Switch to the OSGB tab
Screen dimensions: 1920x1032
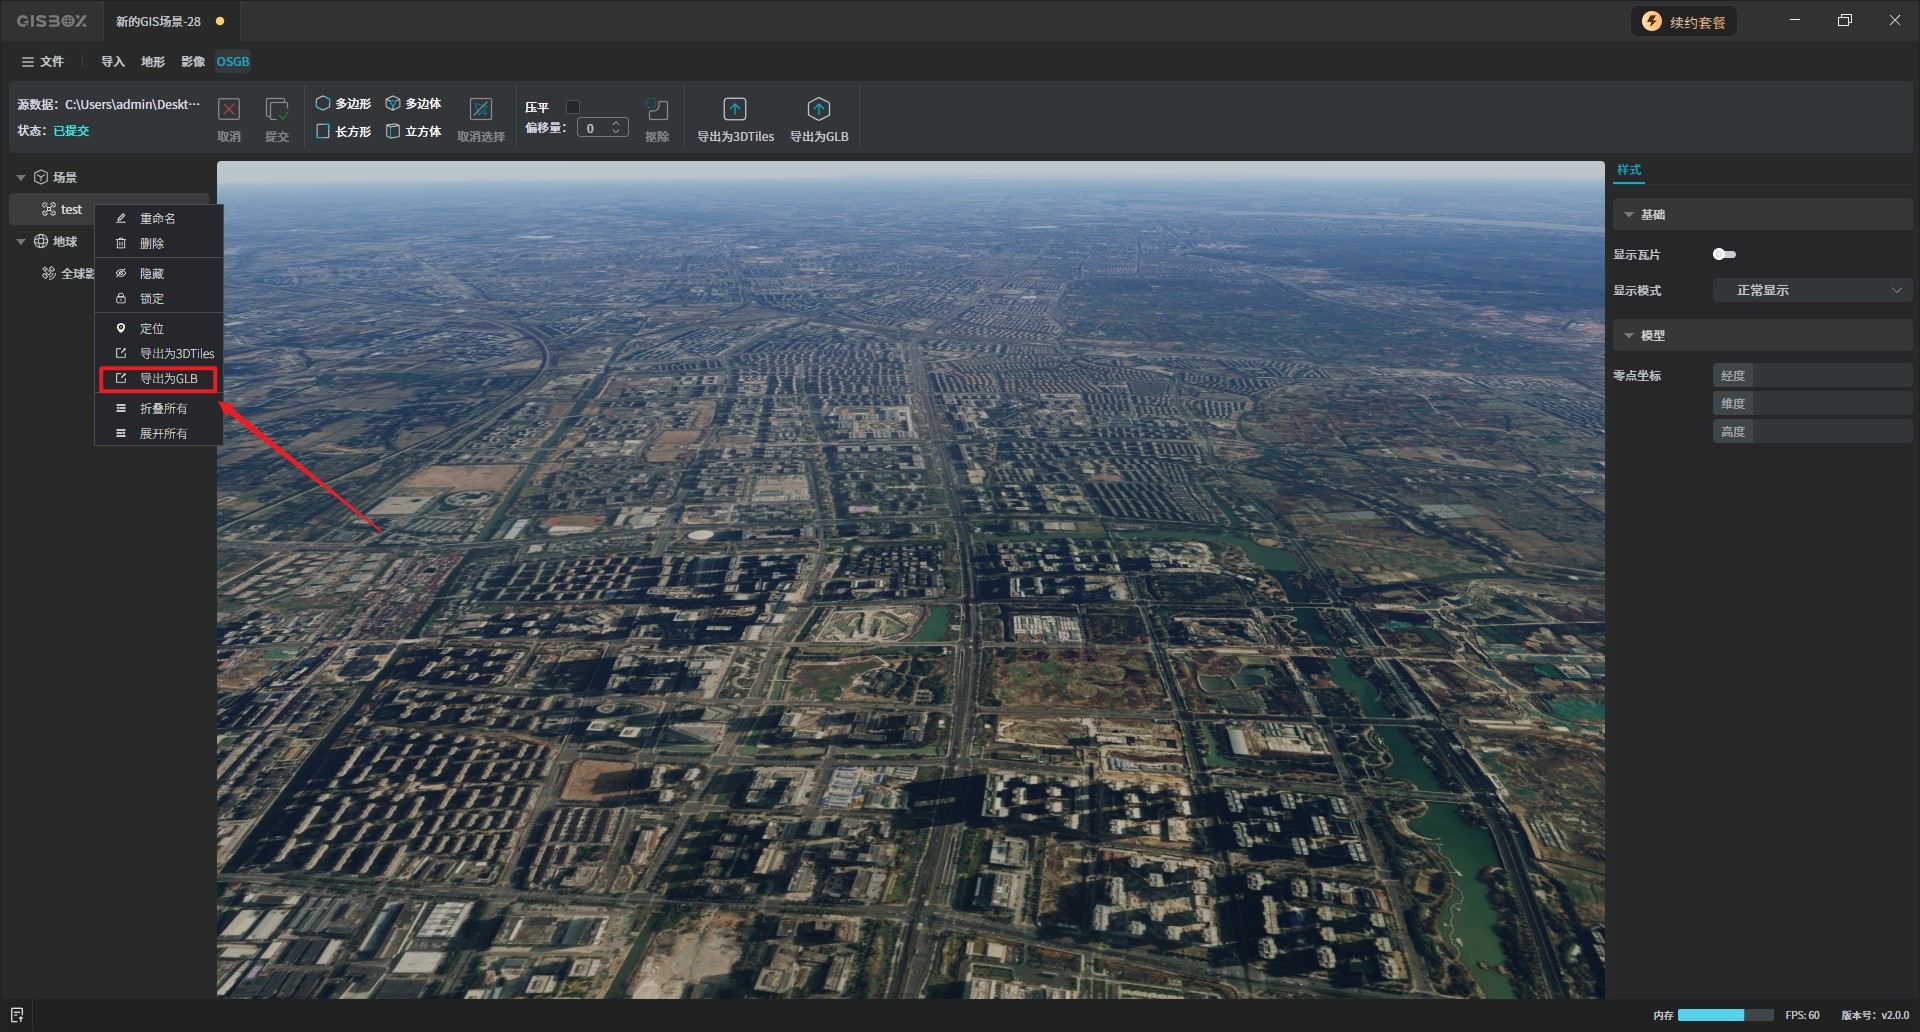(233, 62)
